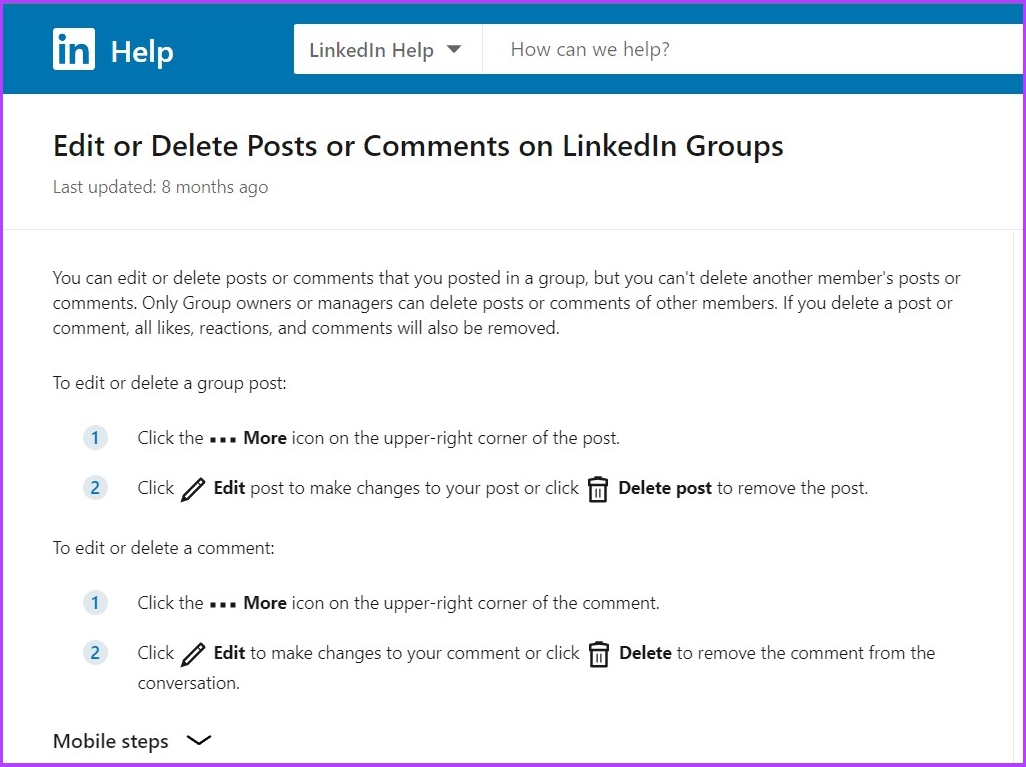Focus the 'How can we help?' search field
Screen dimensions: 1026x767
click(x=754, y=49)
